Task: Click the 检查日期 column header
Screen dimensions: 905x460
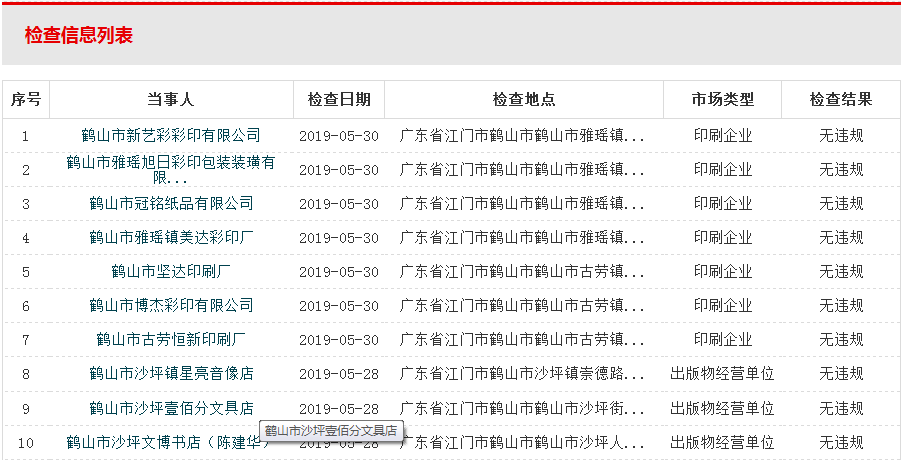Action: 339,99
